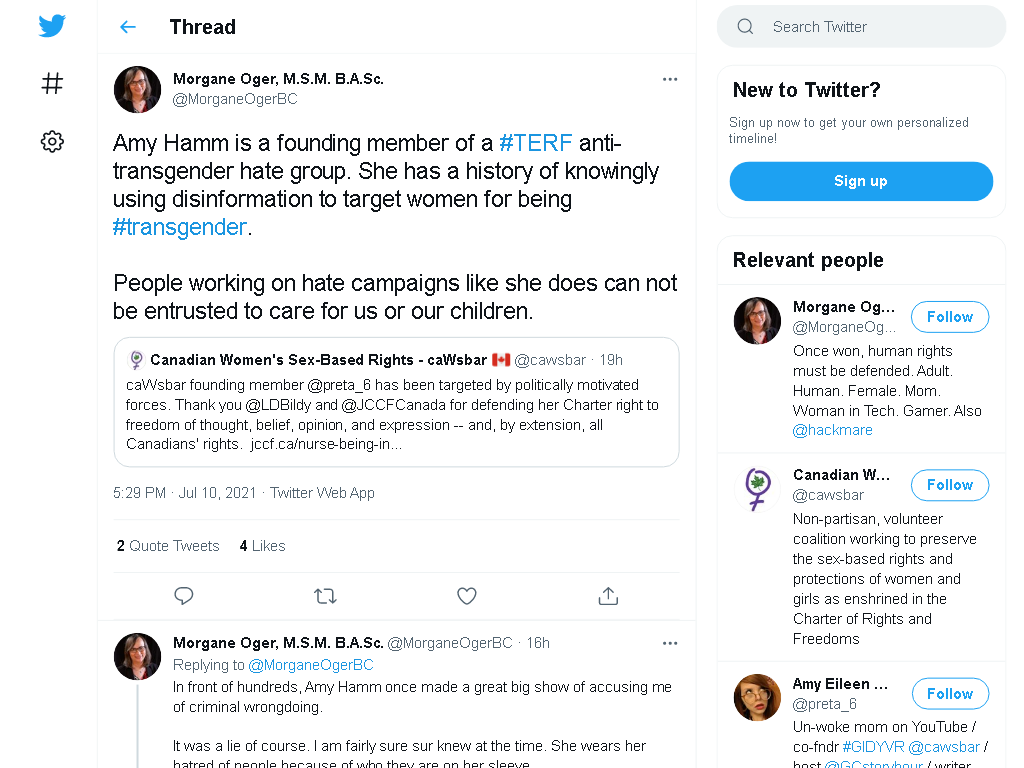View the 4 Likes list
This screenshot has width=1024, height=768.
pos(263,545)
